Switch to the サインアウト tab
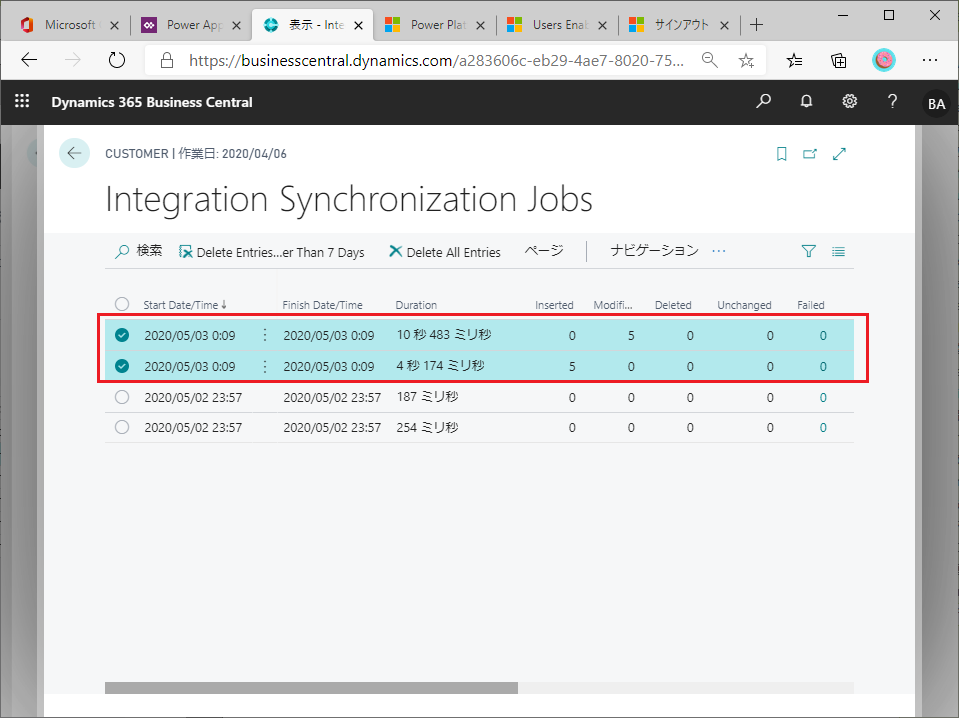The height and width of the screenshot is (718, 959). coord(672,25)
